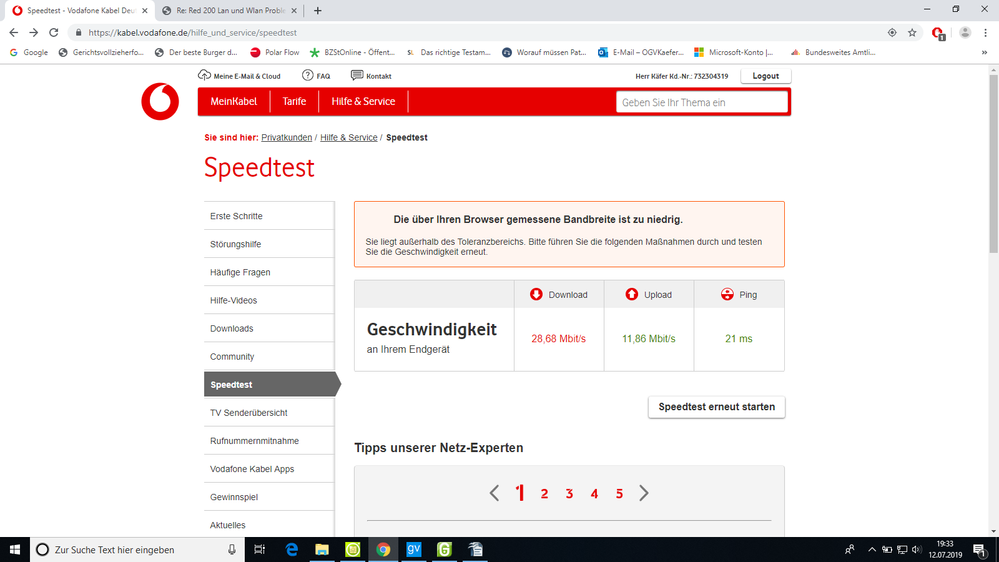
Task: Open the Chrome taskbar icon
Action: [383, 549]
